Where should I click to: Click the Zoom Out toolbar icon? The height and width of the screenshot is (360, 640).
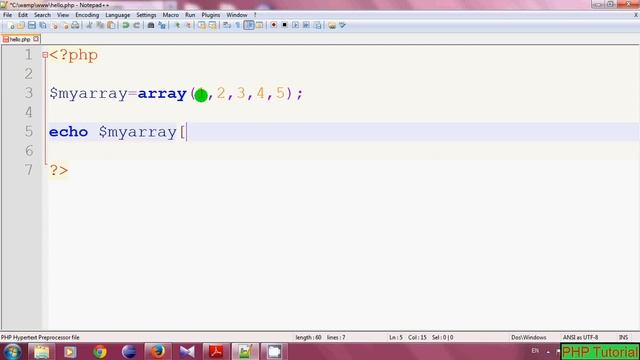pos(188,25)
